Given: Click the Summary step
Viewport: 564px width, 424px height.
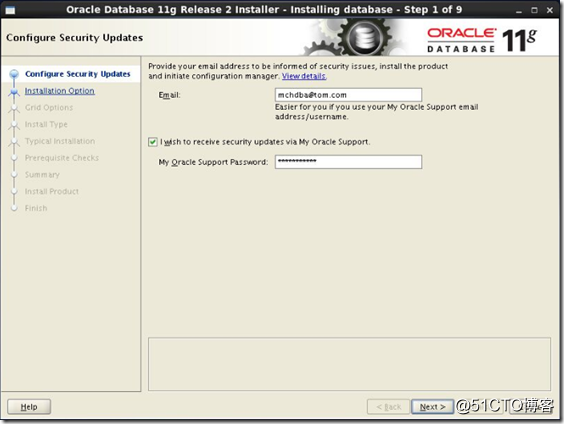Looking at the screenshot, I should tap(42, 175).
